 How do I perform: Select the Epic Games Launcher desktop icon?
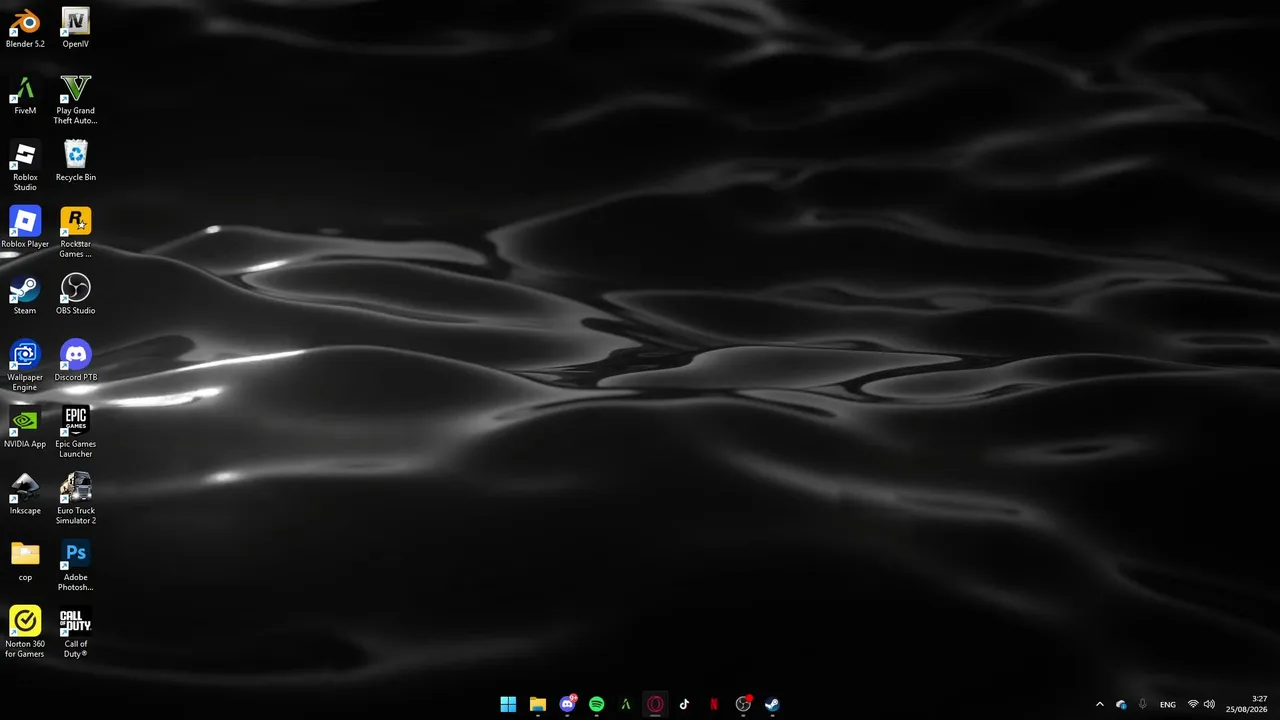76,433
